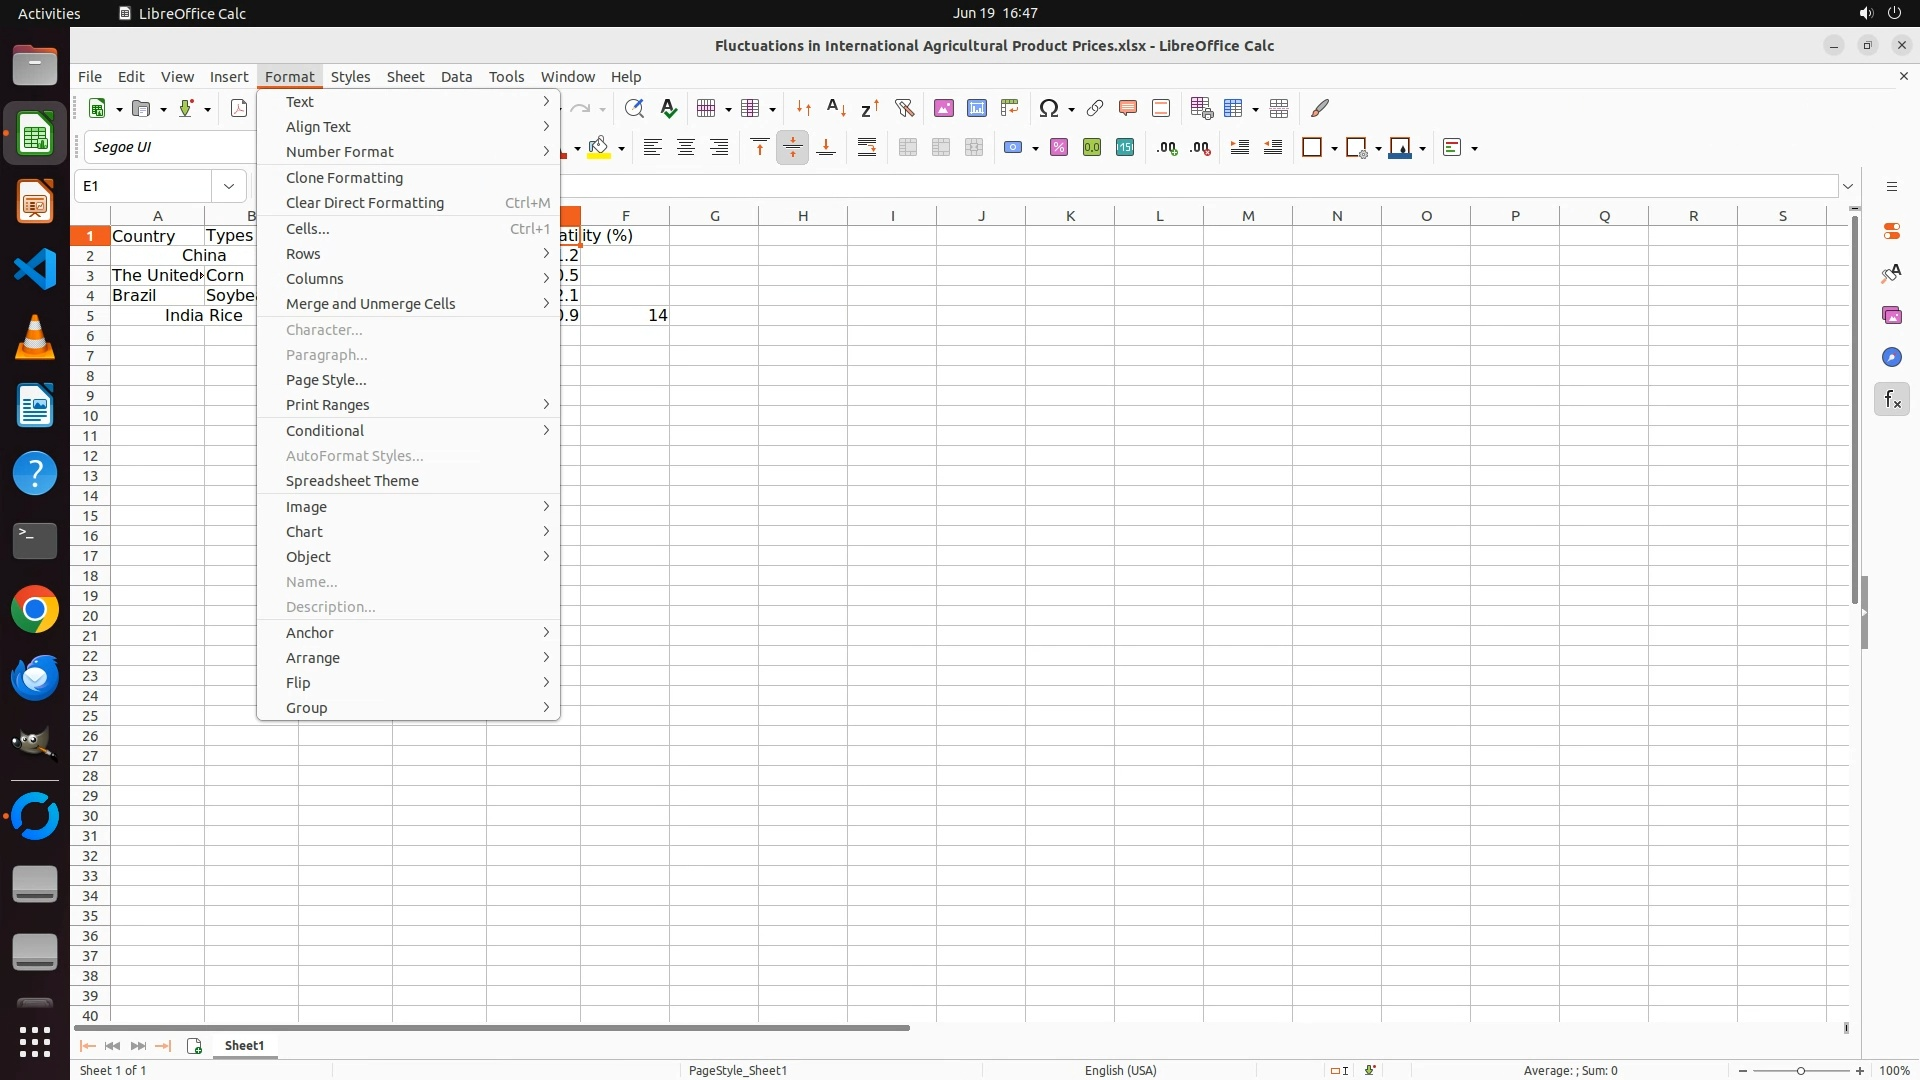Screen dimensions: 1920x1080
Task: Insert Image via toolbar icon
Action: point(943,108)
